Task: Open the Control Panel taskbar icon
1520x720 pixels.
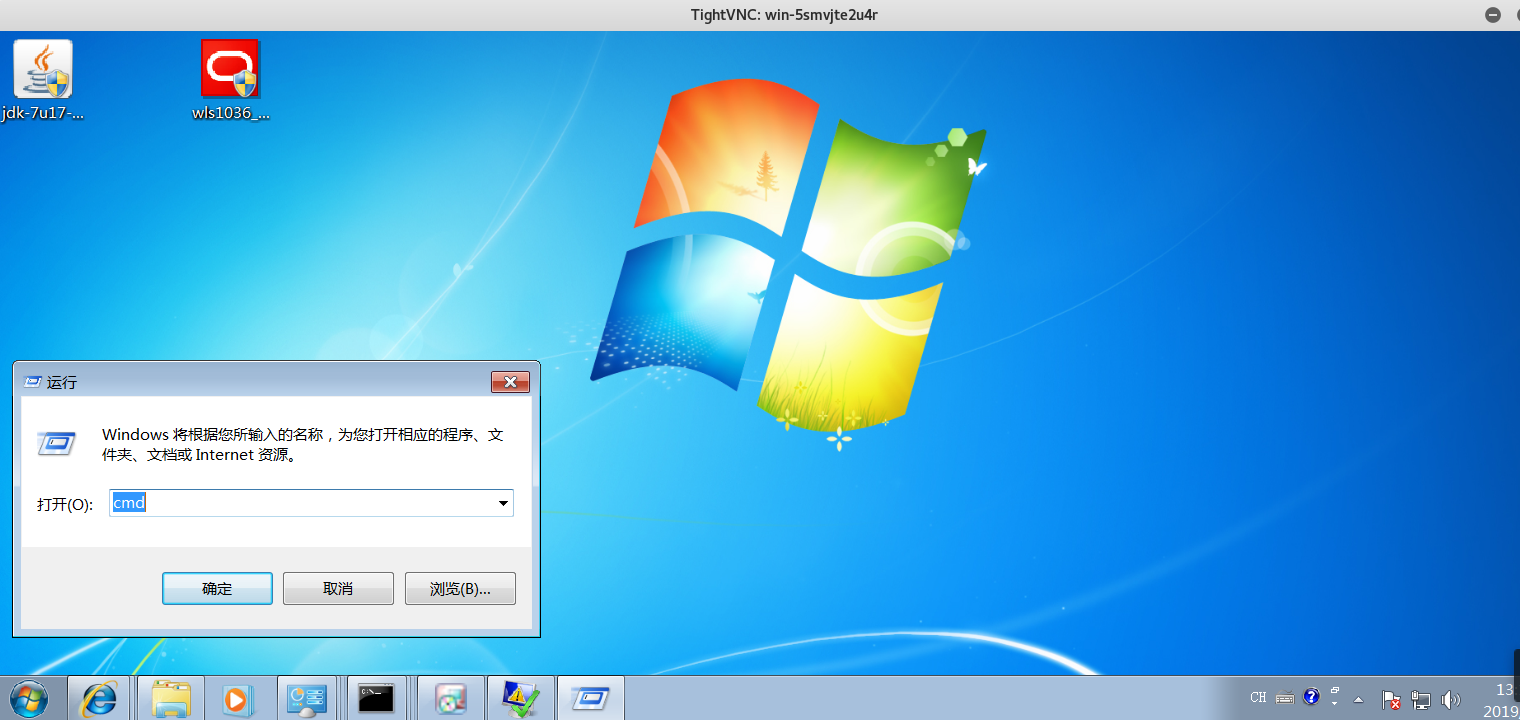Action: 306,698
